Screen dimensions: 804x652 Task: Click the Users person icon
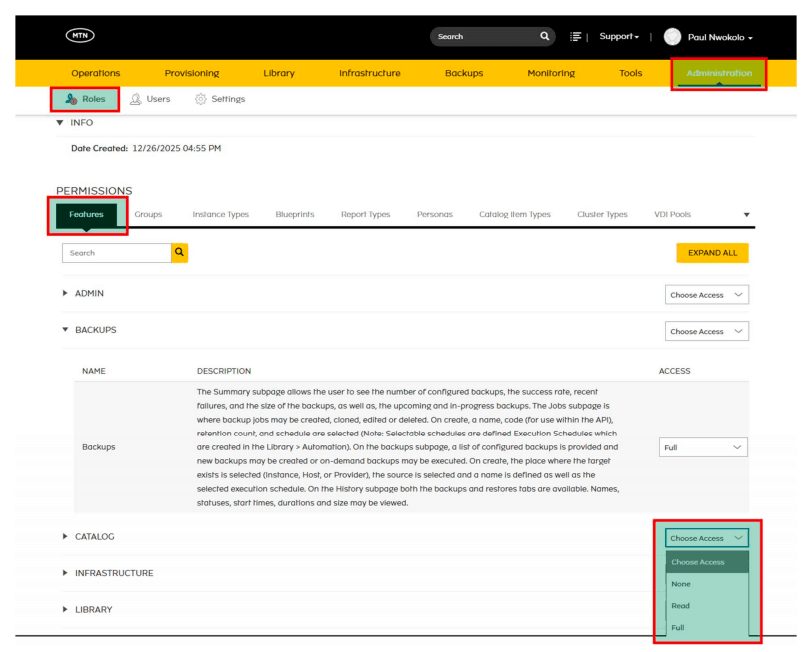[135, 99]
